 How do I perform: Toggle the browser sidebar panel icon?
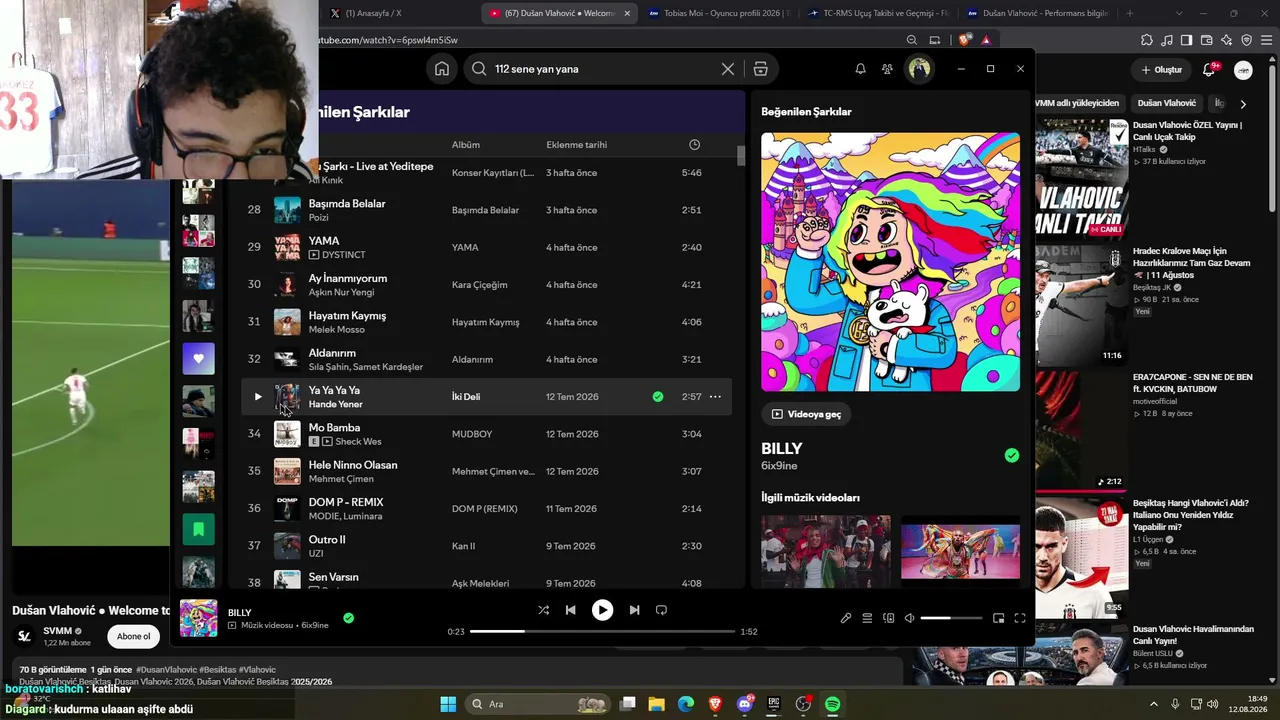[1186, 40]
